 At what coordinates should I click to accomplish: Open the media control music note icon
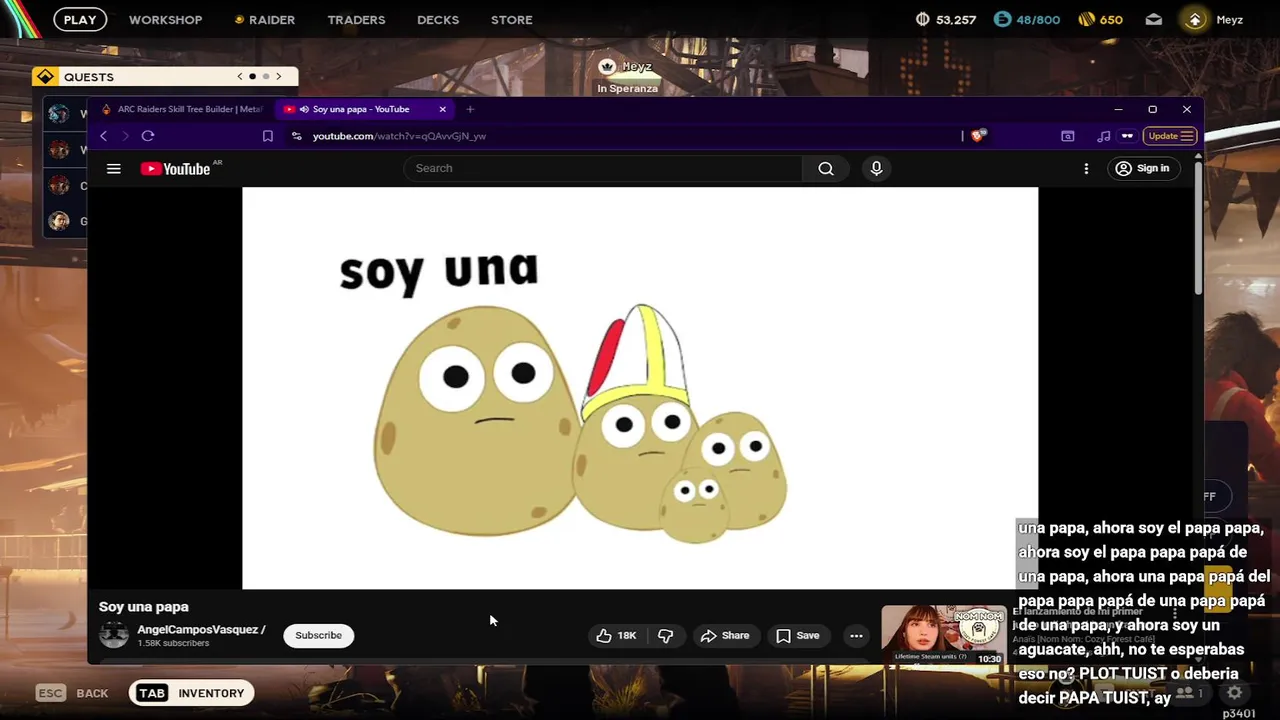pos(1103,136)
